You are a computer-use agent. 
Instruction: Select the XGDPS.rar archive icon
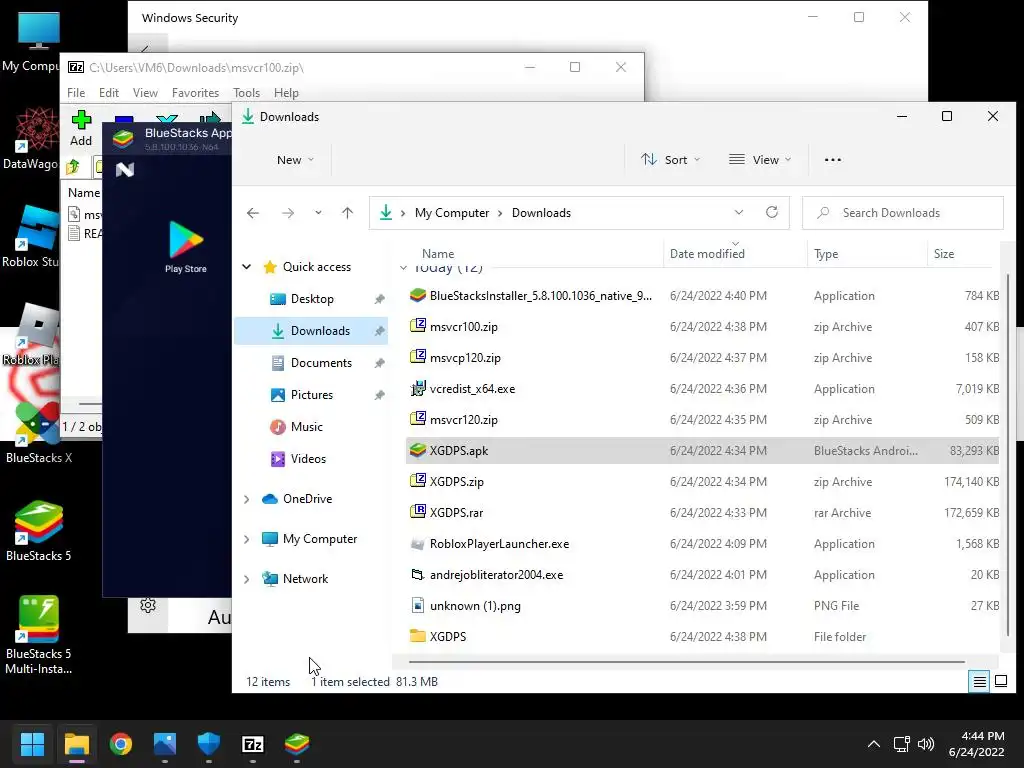pyautogui.click(x=417, y=512)
